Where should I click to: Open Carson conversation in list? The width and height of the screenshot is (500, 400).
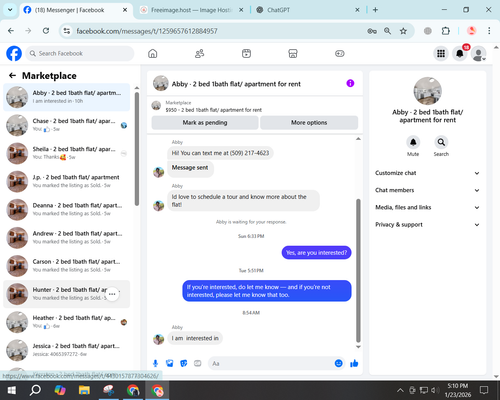(67, 266)
